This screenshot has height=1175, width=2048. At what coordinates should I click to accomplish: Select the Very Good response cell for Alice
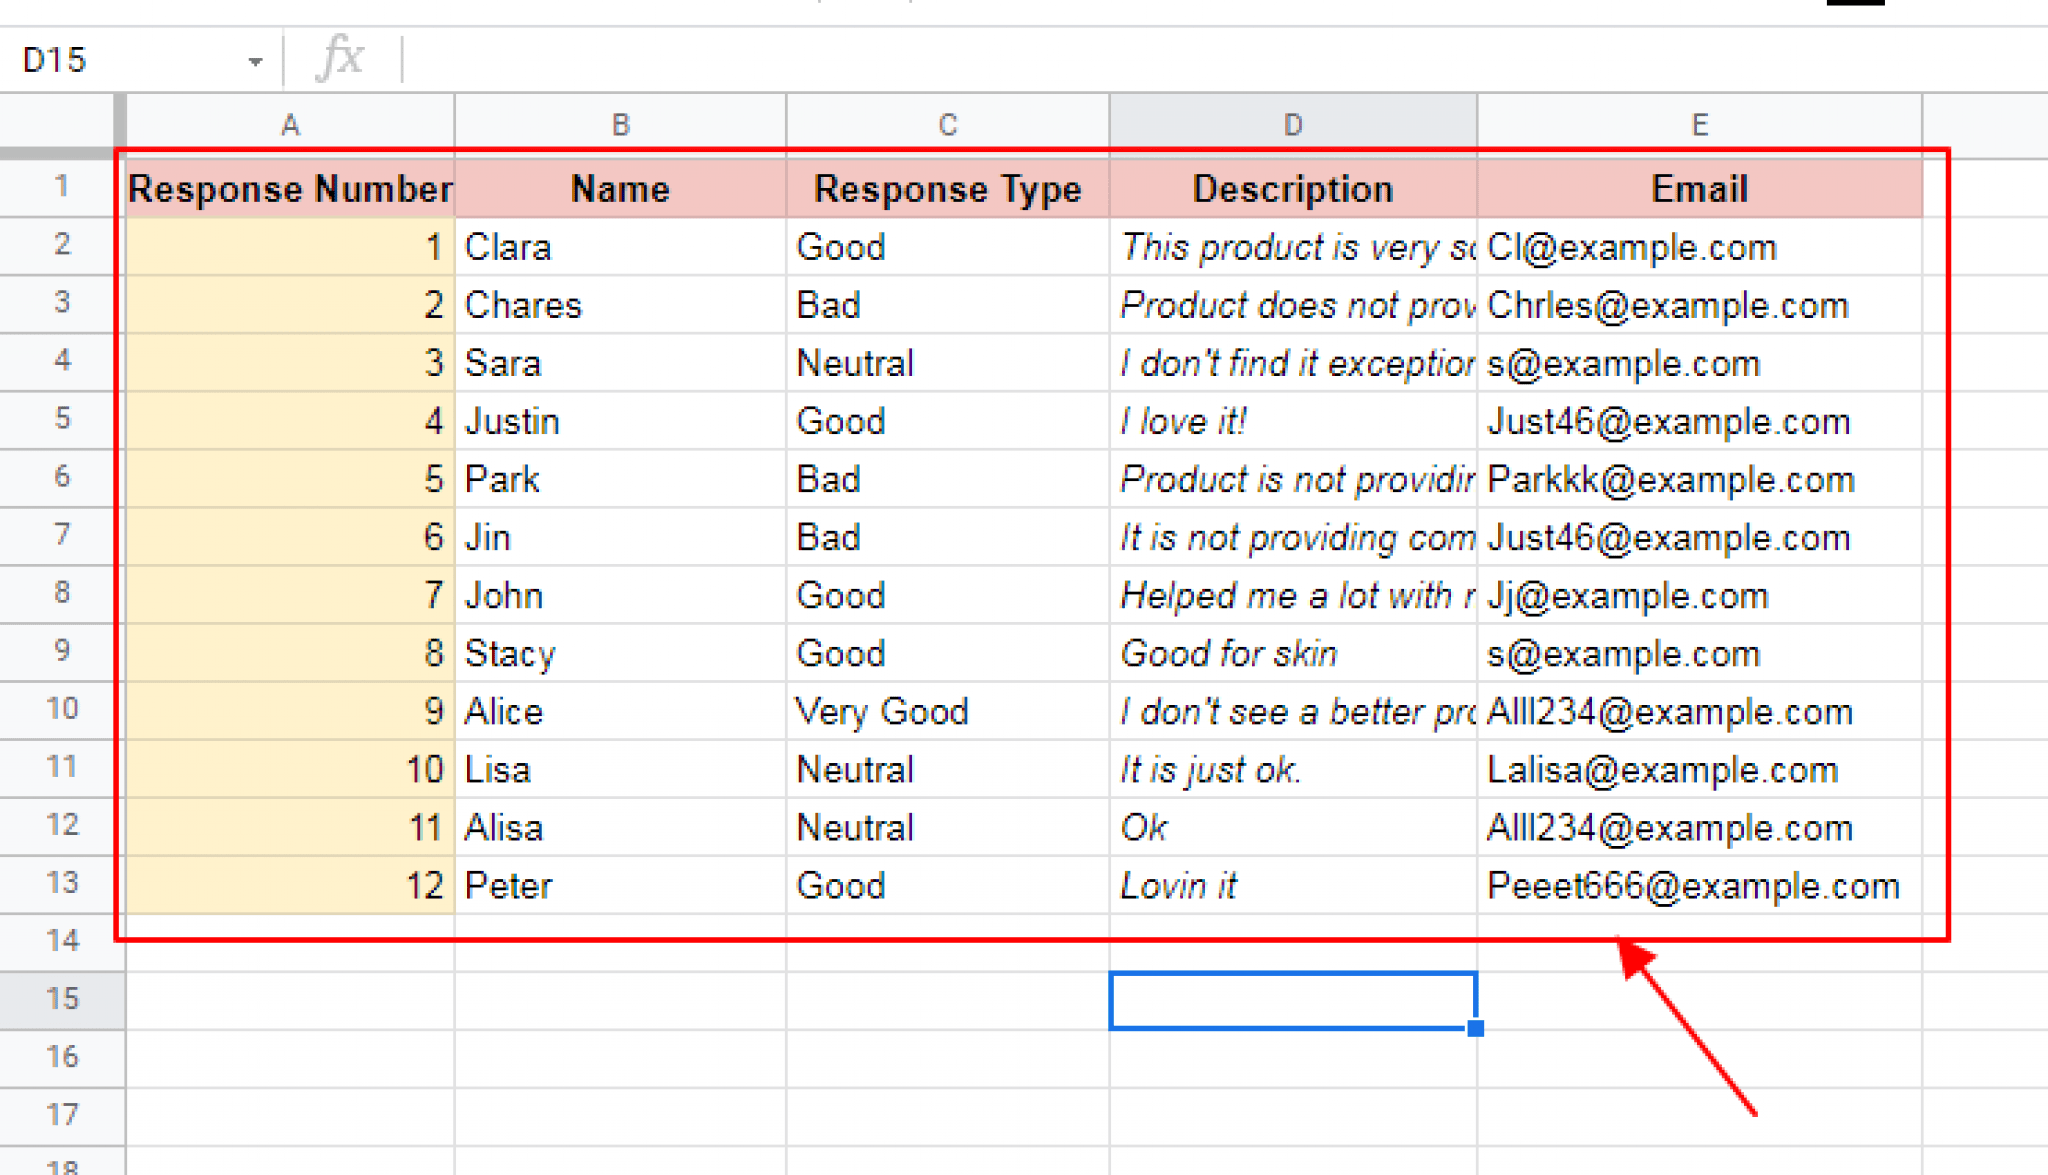click(946, 711)
